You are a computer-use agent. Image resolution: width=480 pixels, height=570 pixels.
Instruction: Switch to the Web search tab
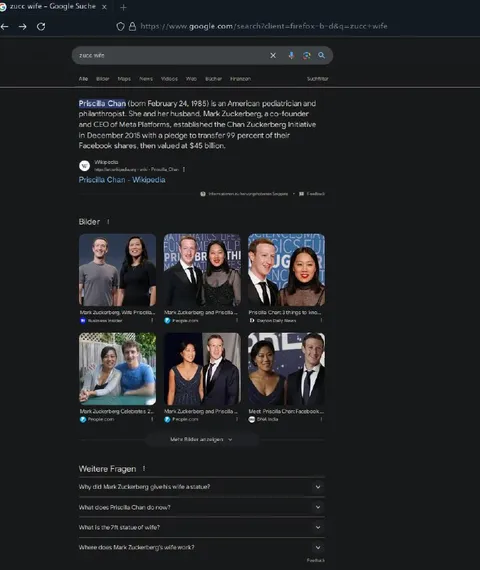point(191,79)
